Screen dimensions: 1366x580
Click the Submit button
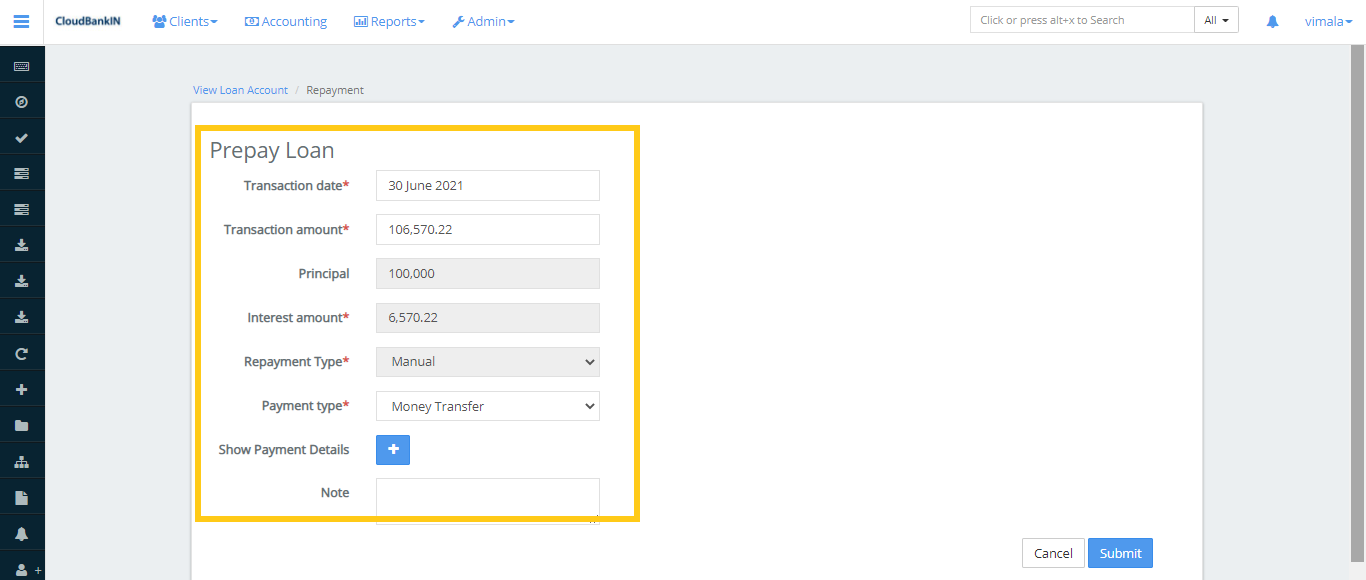(x=1120, y=552)
